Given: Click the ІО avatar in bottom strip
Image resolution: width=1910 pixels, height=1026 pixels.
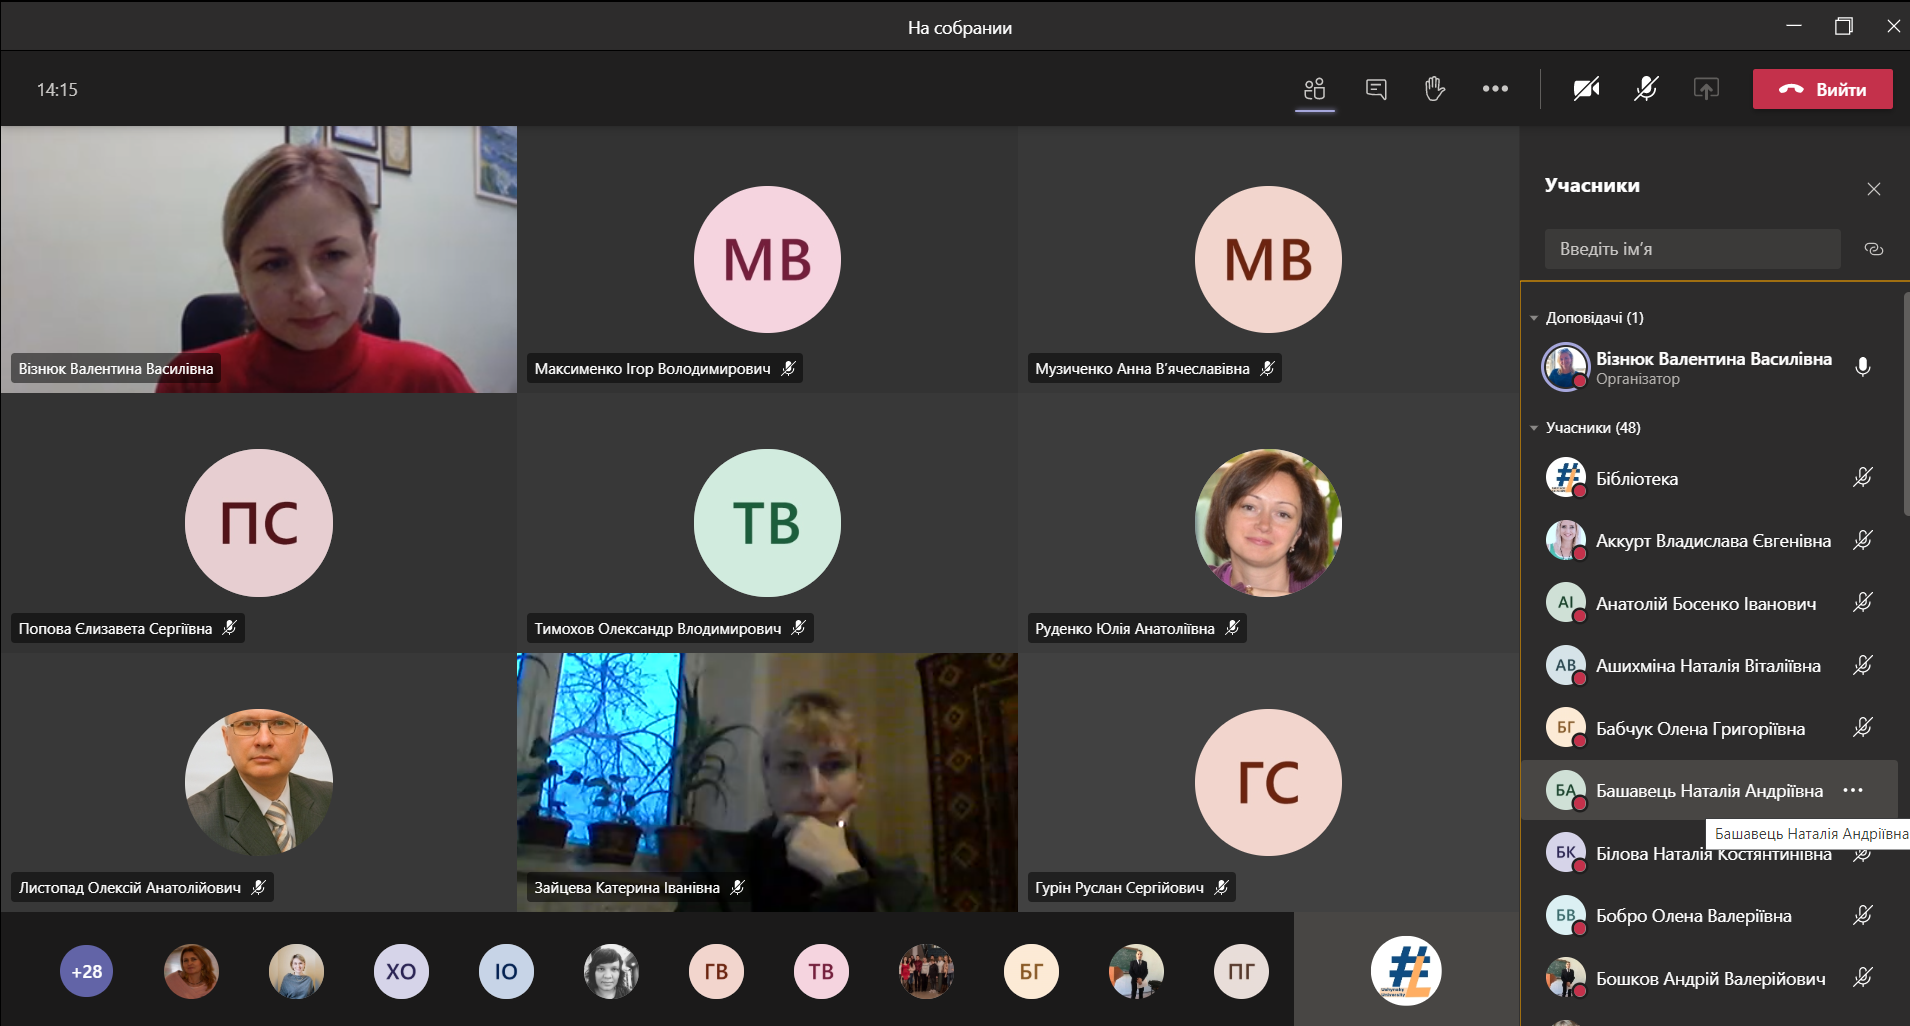Looking at the screenshot, I should pyautogui.click(x=506, y=971).
